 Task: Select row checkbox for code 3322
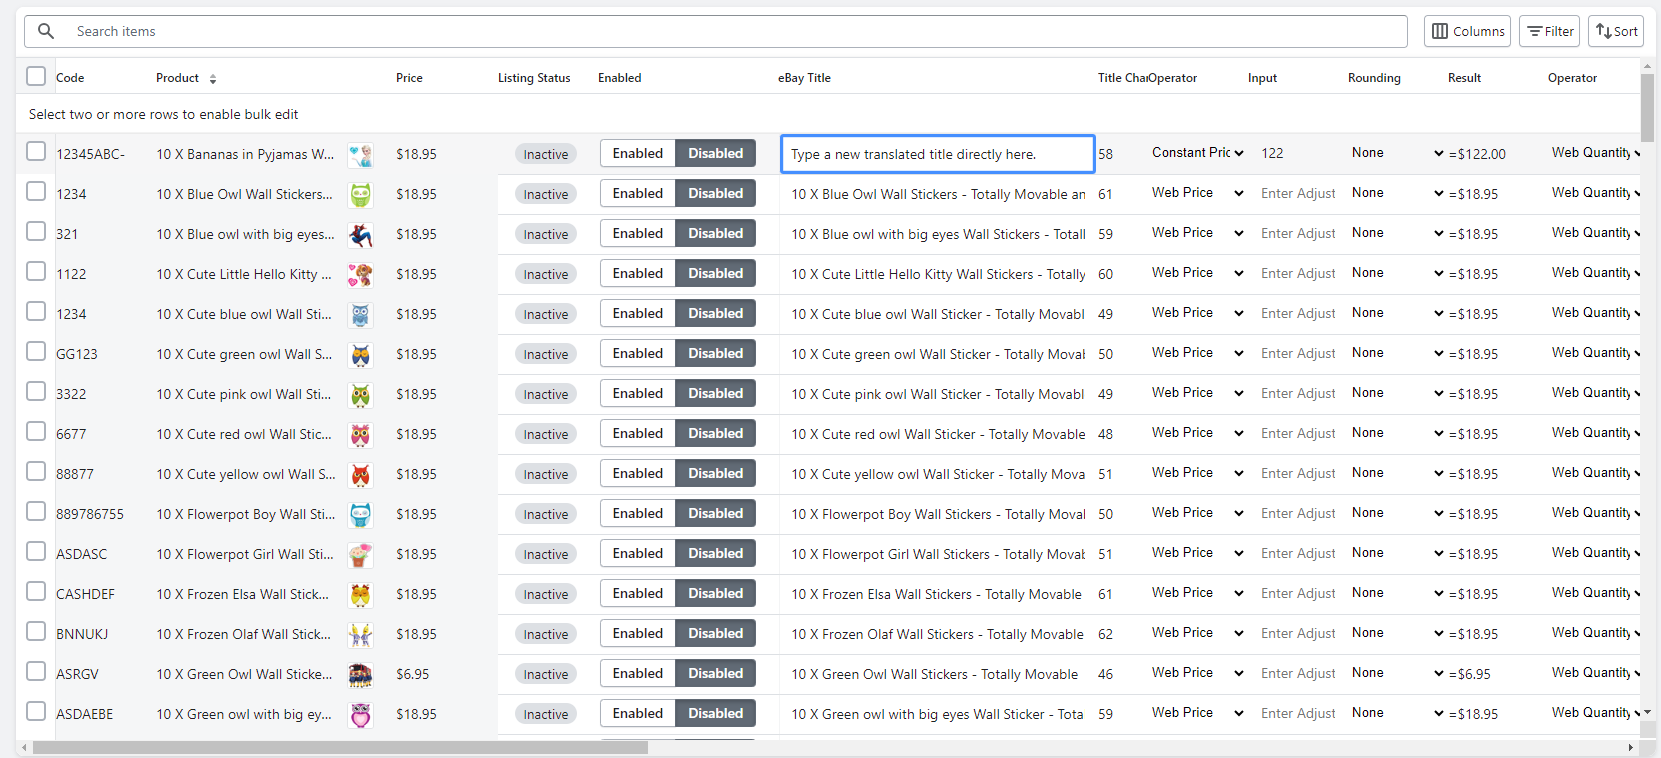tap(36, 391)
